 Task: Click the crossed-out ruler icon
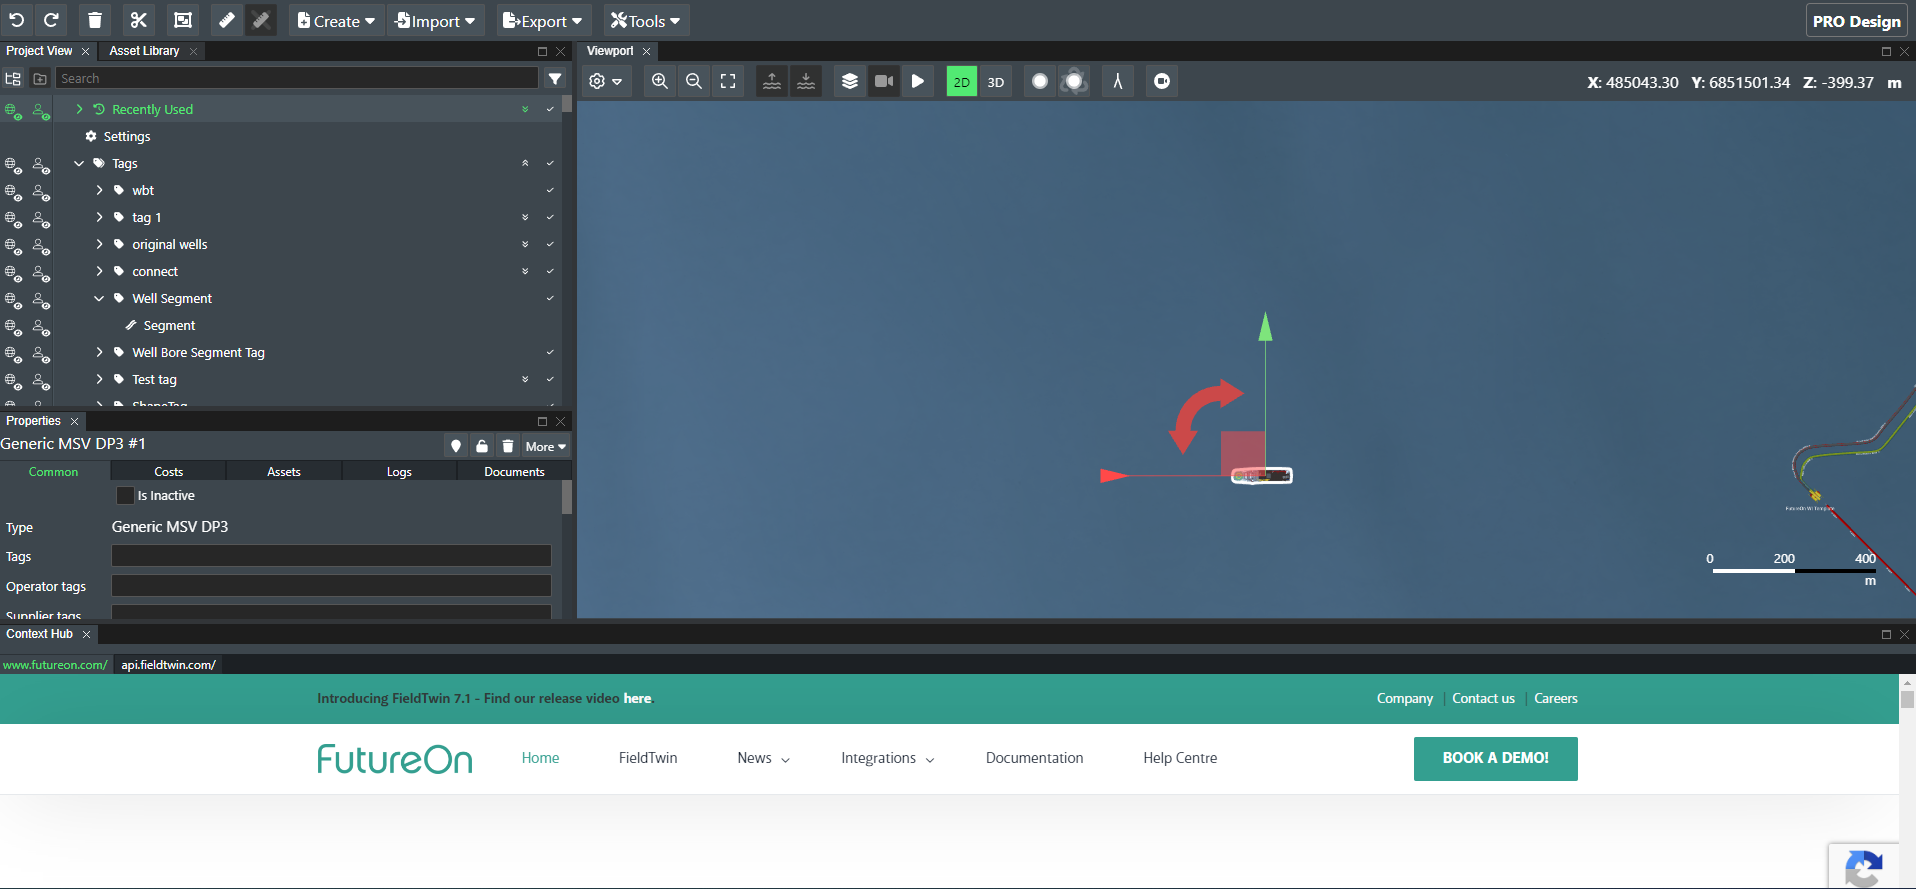pos(261,20)
